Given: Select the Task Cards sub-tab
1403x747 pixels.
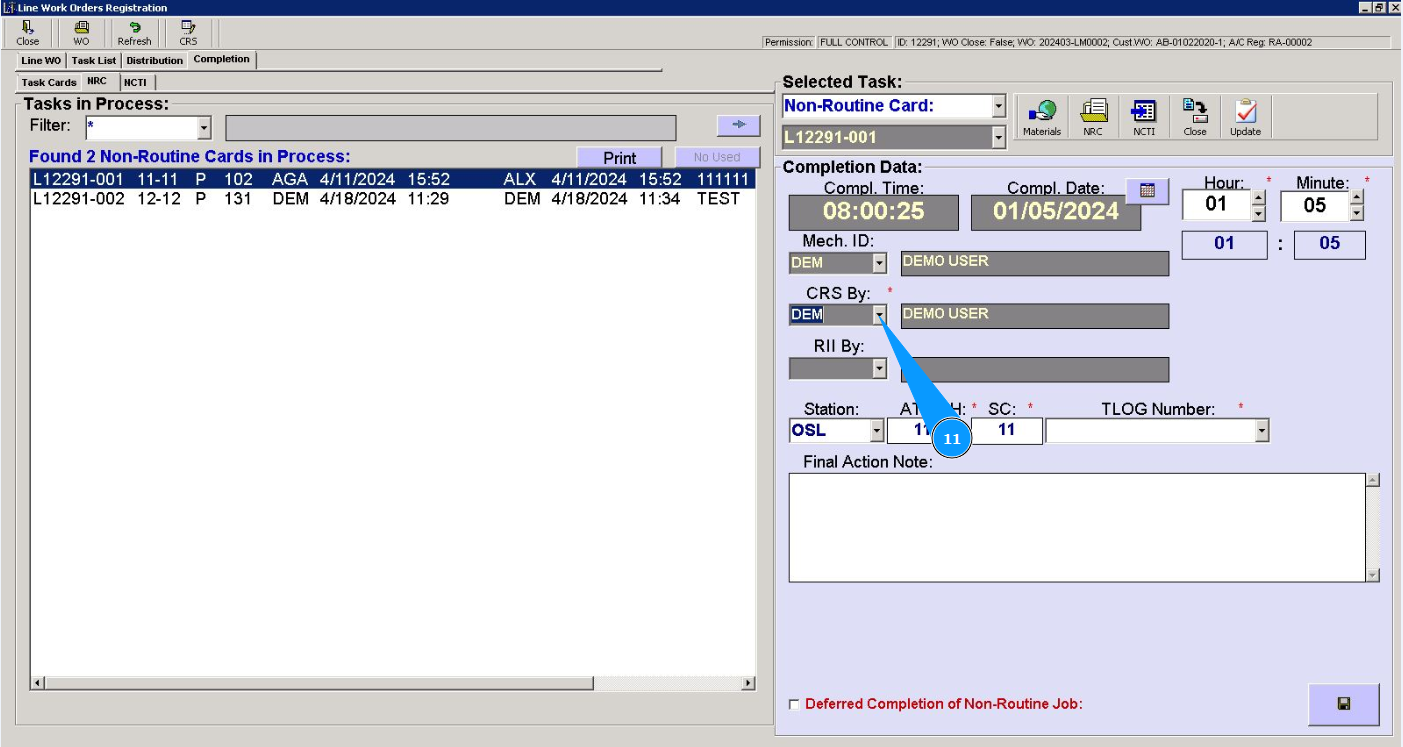Looking at the screenshot, I should [49, 83].
